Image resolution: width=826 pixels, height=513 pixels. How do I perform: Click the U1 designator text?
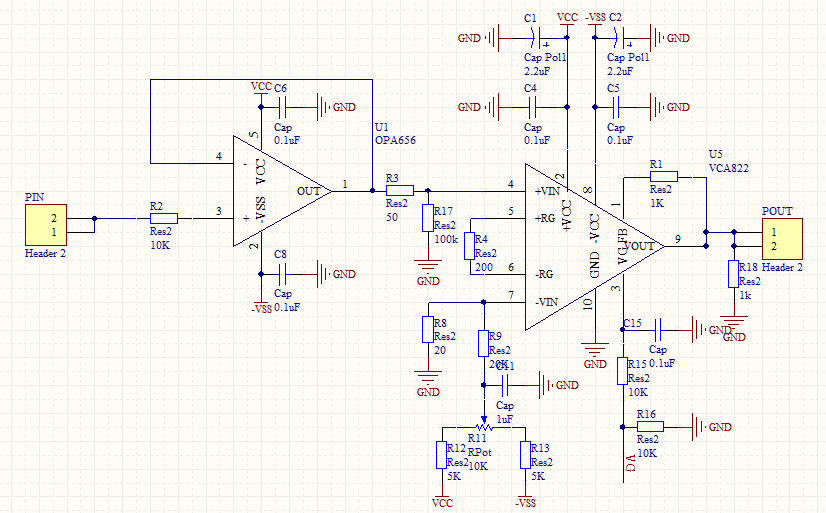click(381, 127)
